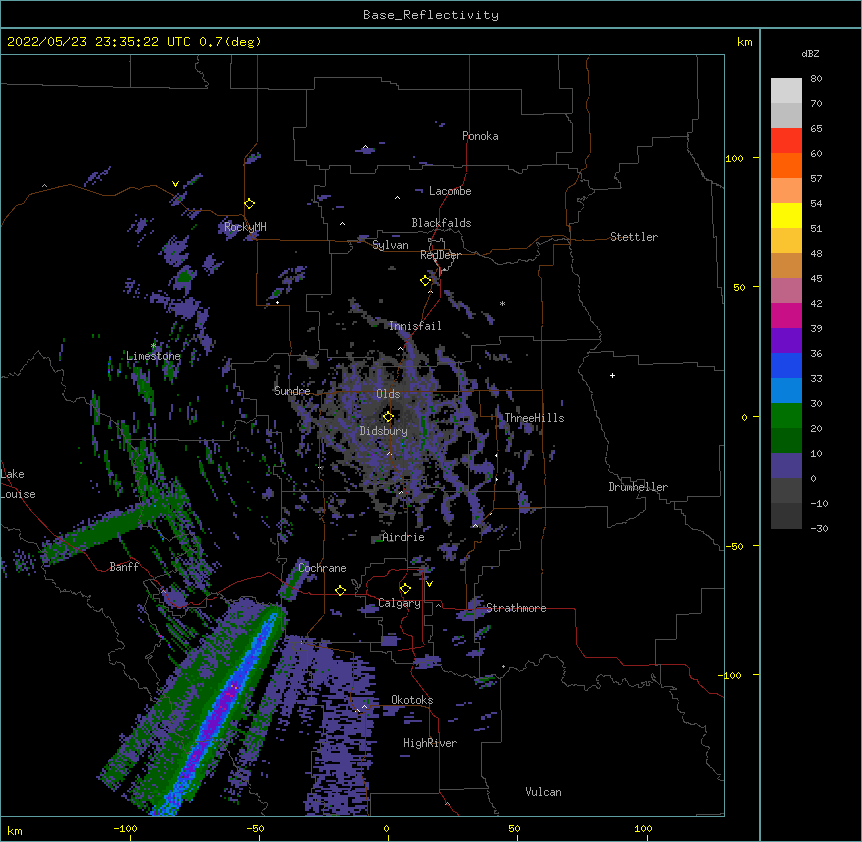This screenshot has height=842, width=862.
Task: Click the 100 tick label on the vertical axis
Action: tap(734, 158)
